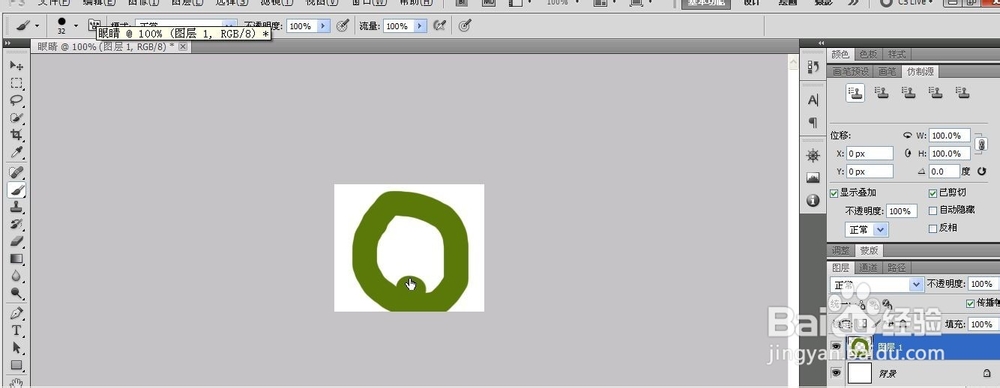Click the X offset input field
Image resolution: width=1000 pixels, height=388 pixels.
point(870,154)
